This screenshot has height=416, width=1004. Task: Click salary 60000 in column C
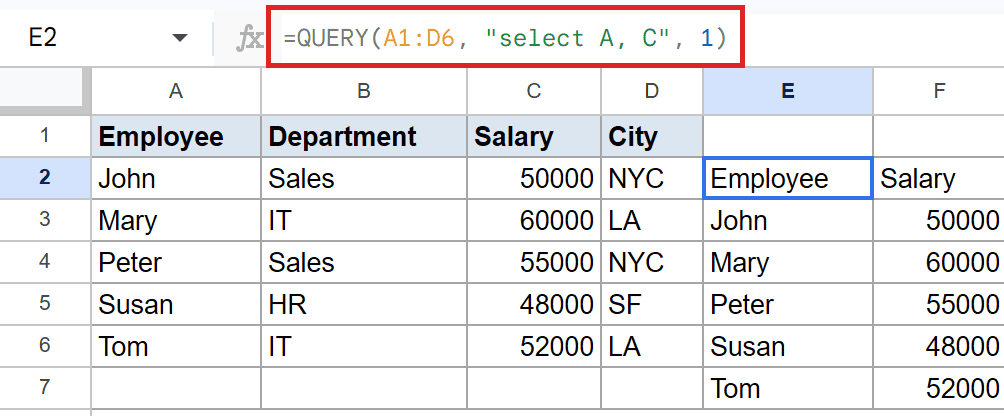pos(534,220)
